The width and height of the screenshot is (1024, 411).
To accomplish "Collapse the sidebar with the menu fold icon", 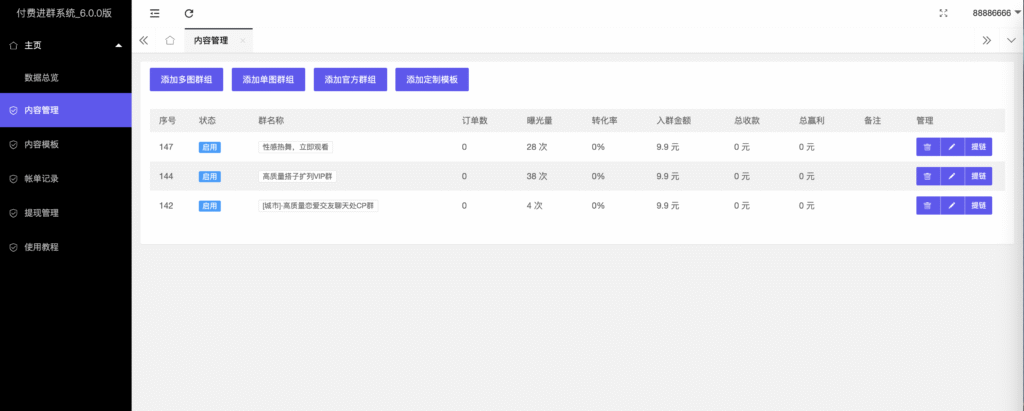I will pyautogui.click(x=154, y=13).
